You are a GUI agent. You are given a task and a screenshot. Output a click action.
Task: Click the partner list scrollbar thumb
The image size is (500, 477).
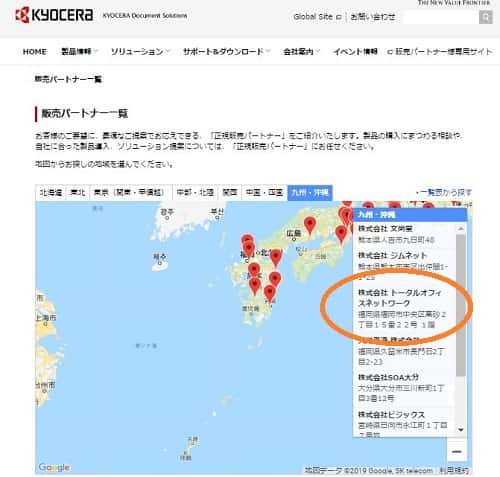(x=461, y=305)
